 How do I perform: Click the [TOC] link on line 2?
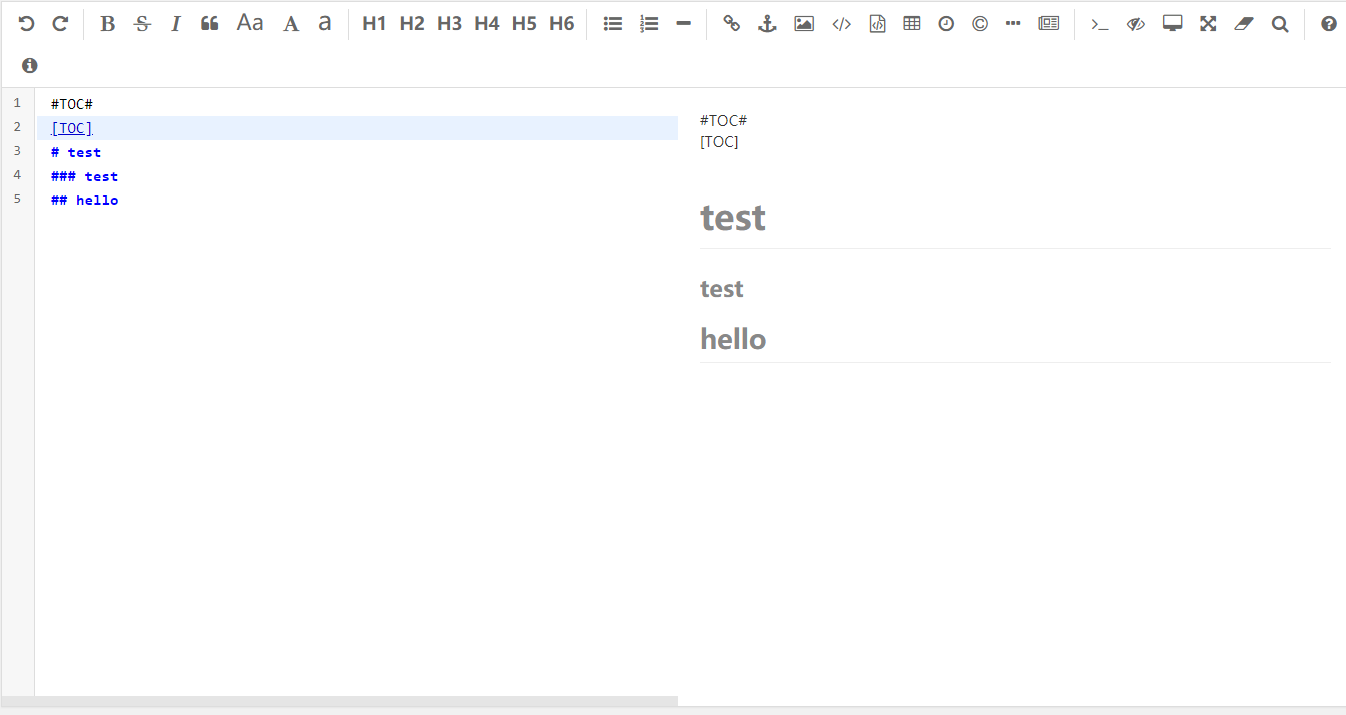point(70,127)
